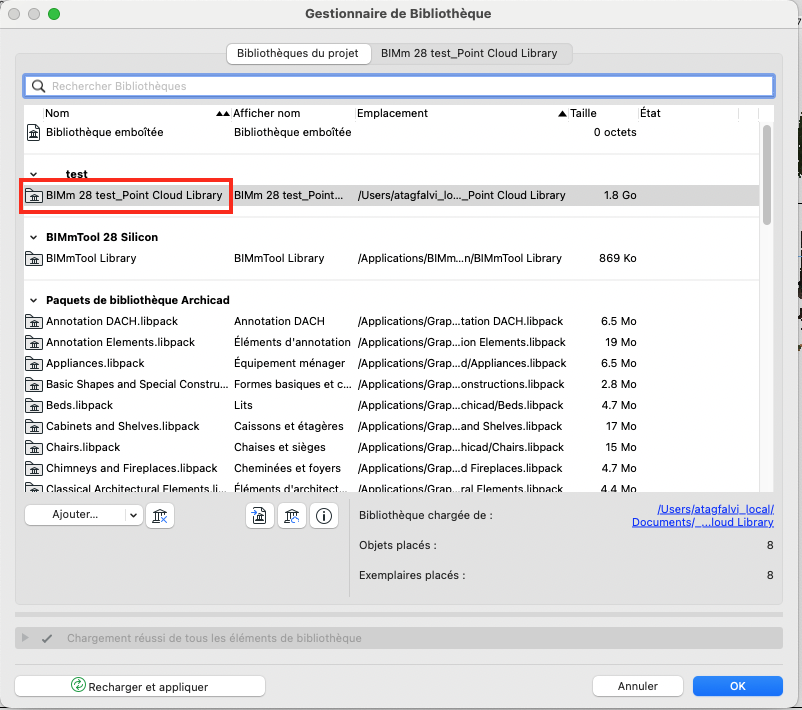Image resolution: width=802 pixels, height=710 pixels.
Task: Switch to Bibliothèques du projet tab
Action: point(298,53)
